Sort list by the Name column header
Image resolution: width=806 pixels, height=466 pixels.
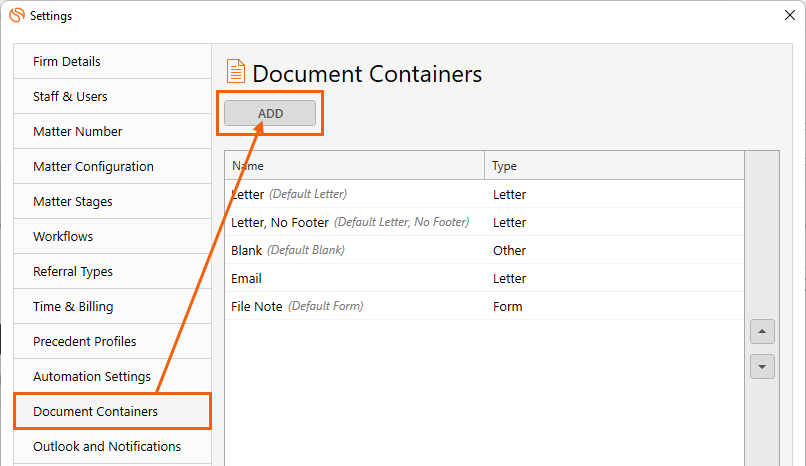355,165
